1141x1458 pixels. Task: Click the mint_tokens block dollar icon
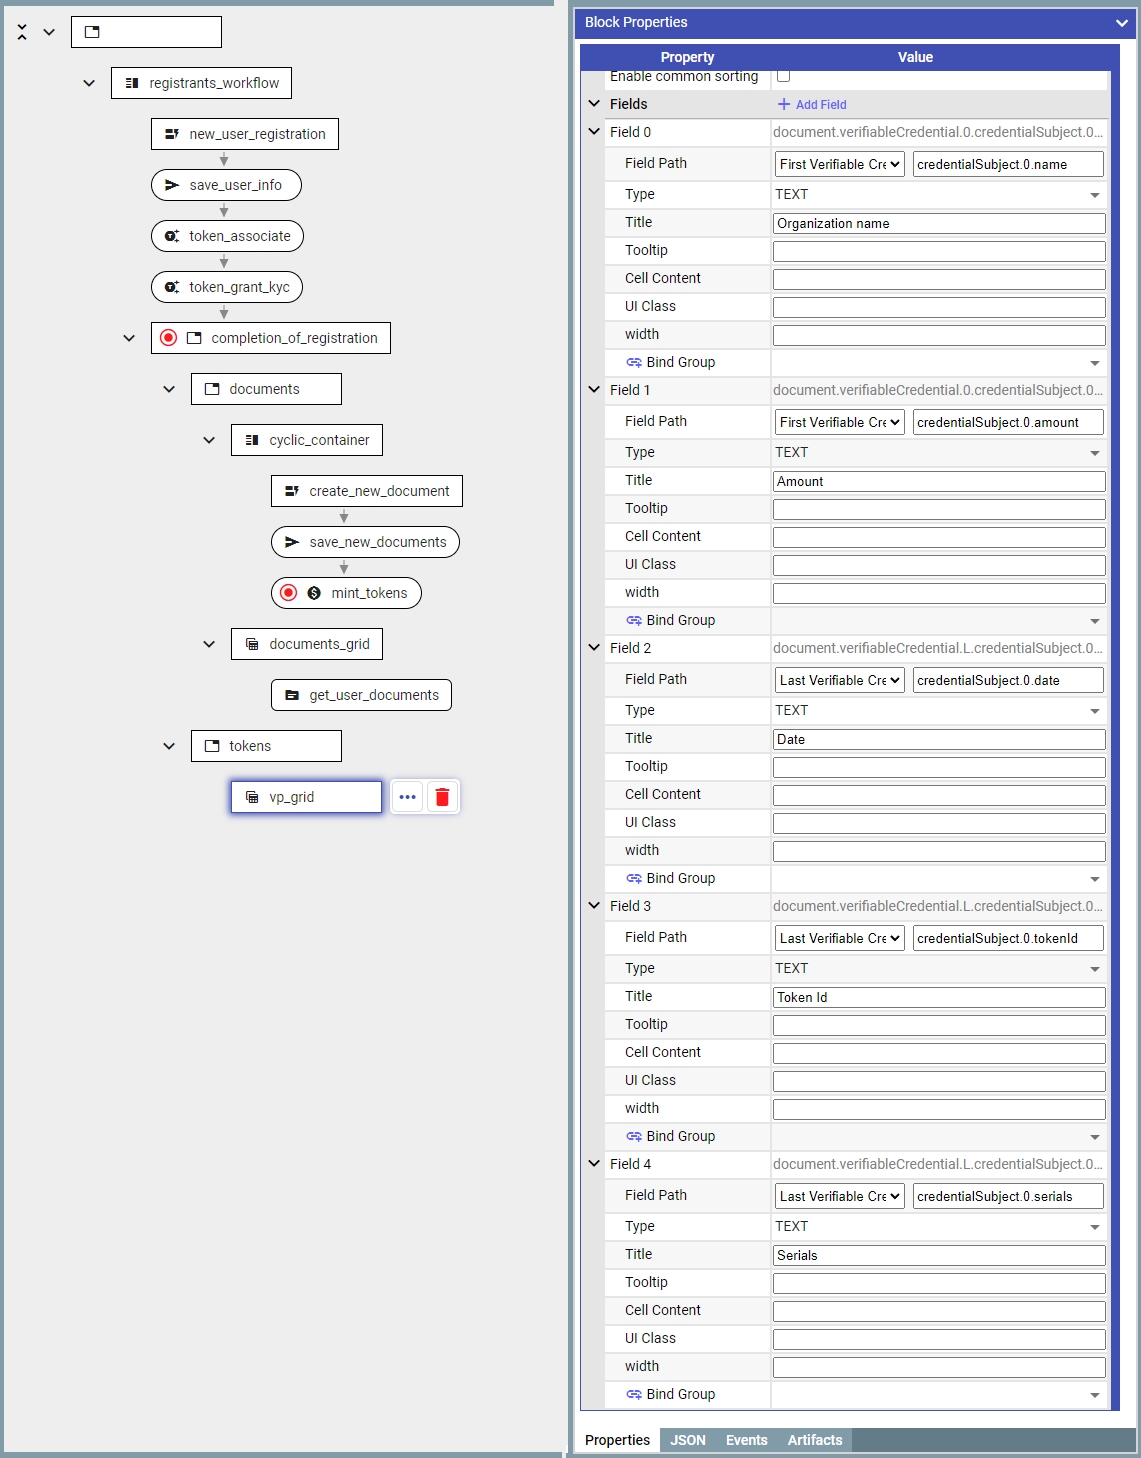(314, 593)
